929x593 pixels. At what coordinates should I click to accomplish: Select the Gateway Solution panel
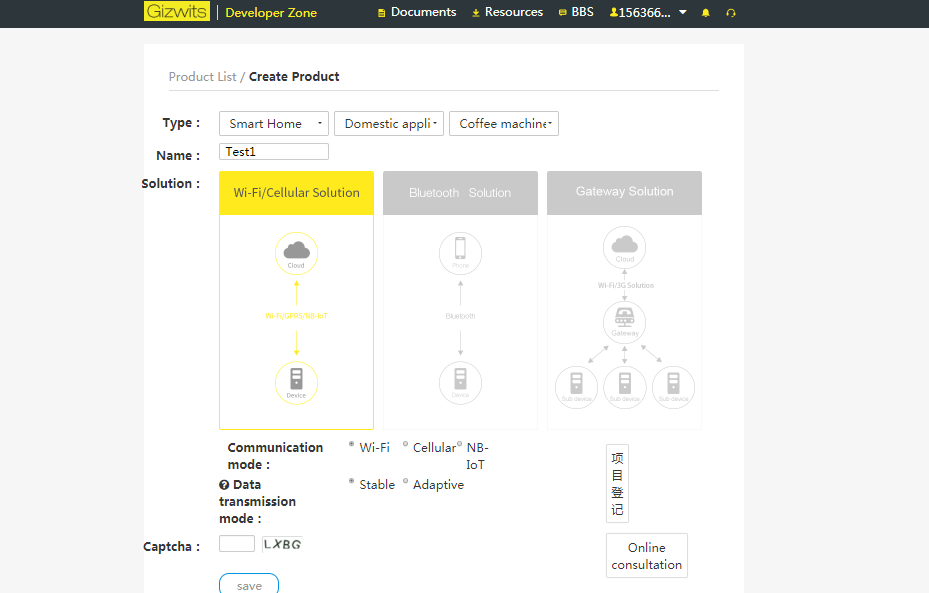tap(623, 192)
